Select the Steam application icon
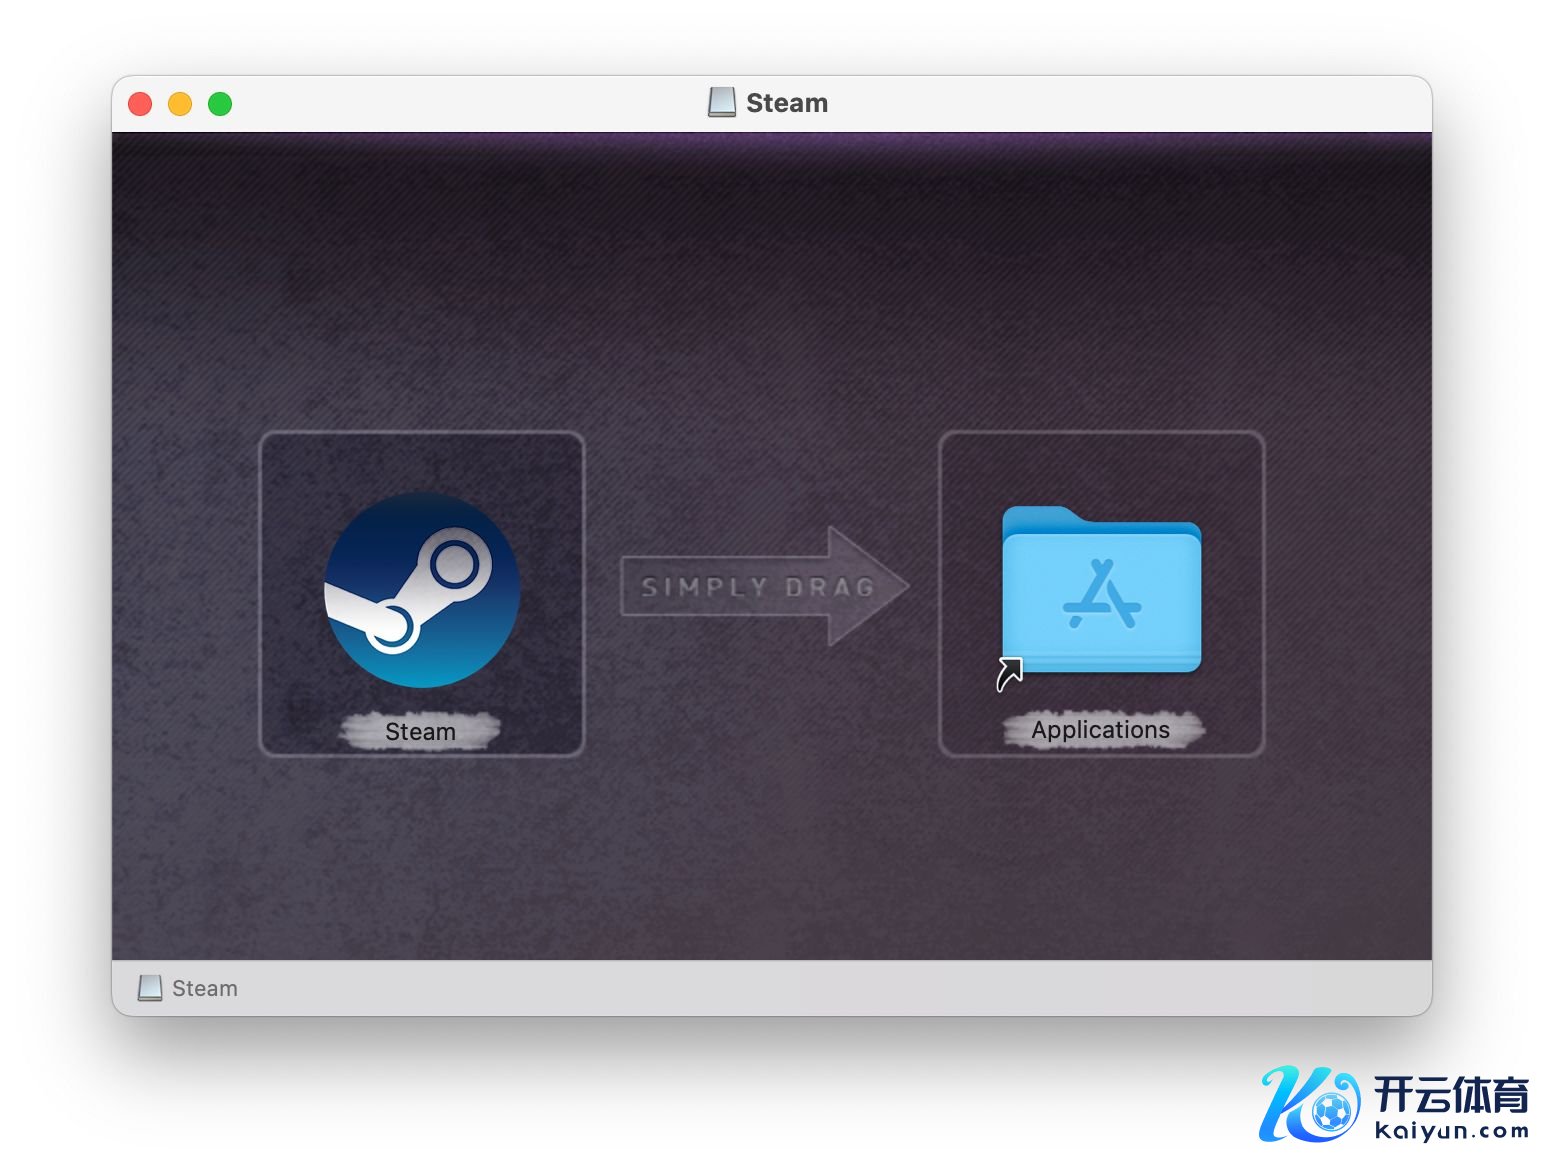Screen dimensions: 1544x1164 coord(421,589)
